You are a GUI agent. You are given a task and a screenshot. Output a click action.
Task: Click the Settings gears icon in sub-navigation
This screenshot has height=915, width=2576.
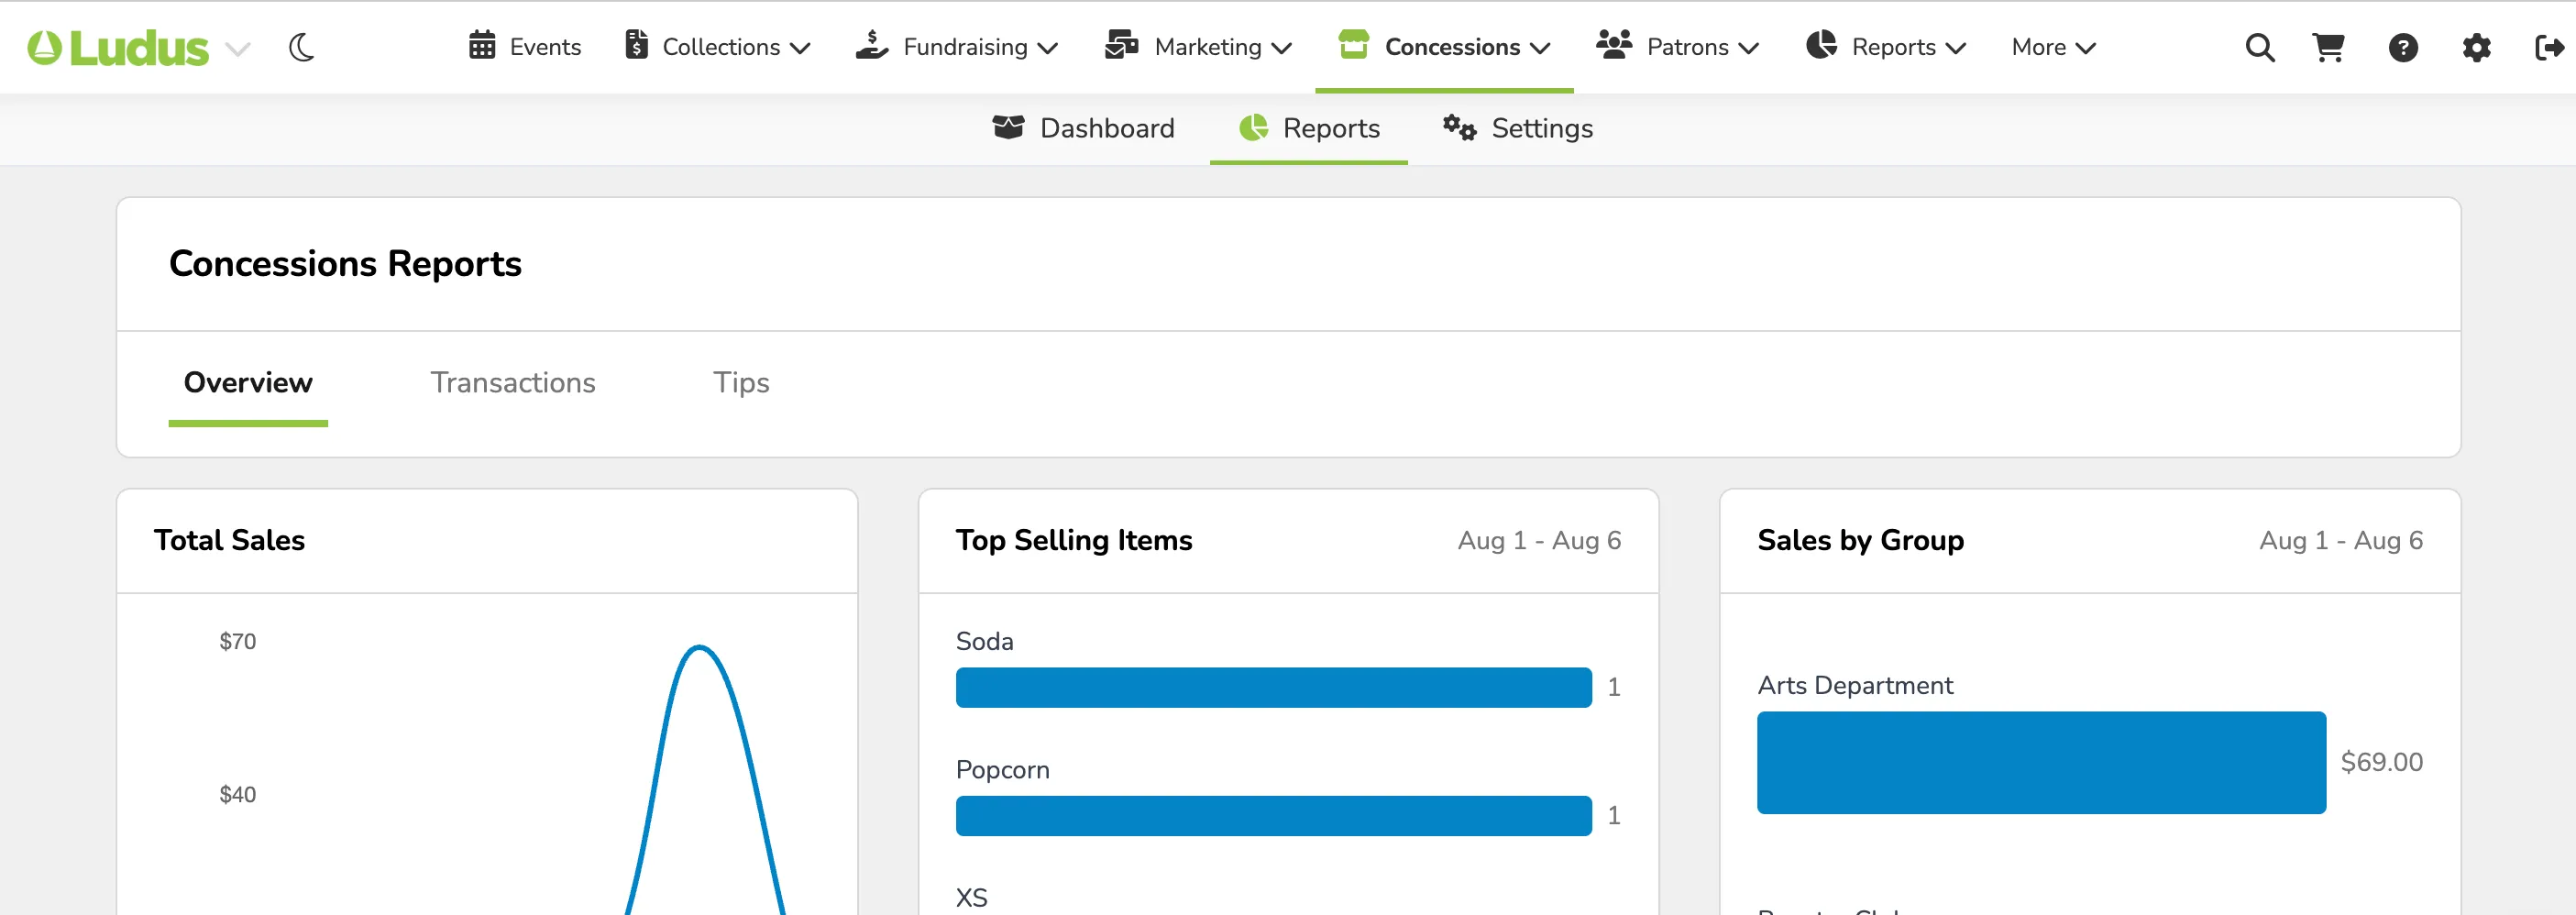pos(1459,127)
